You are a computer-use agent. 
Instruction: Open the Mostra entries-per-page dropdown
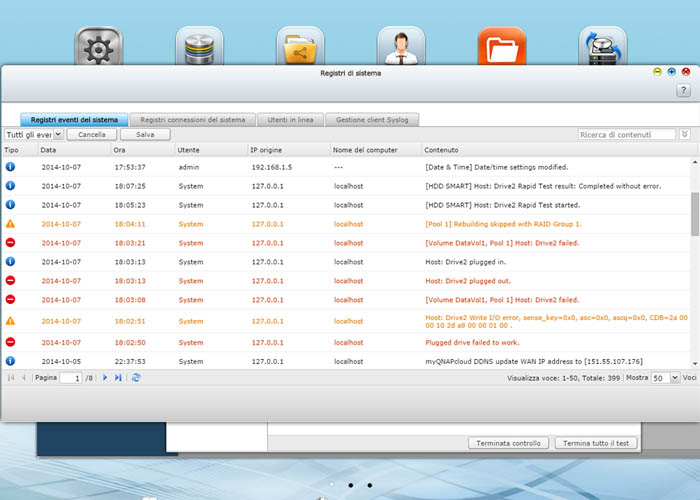coord(671,379)
